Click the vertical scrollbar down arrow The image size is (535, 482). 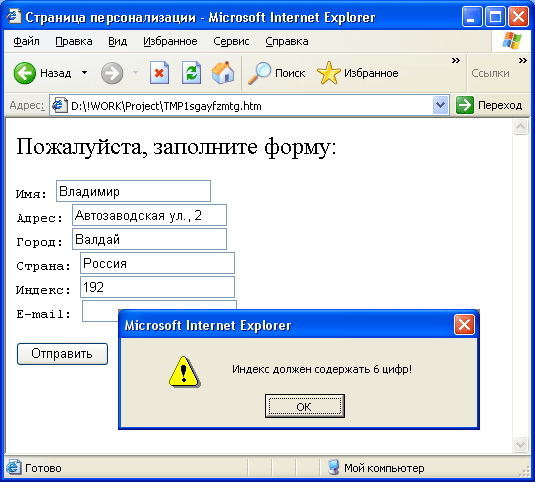520,444
